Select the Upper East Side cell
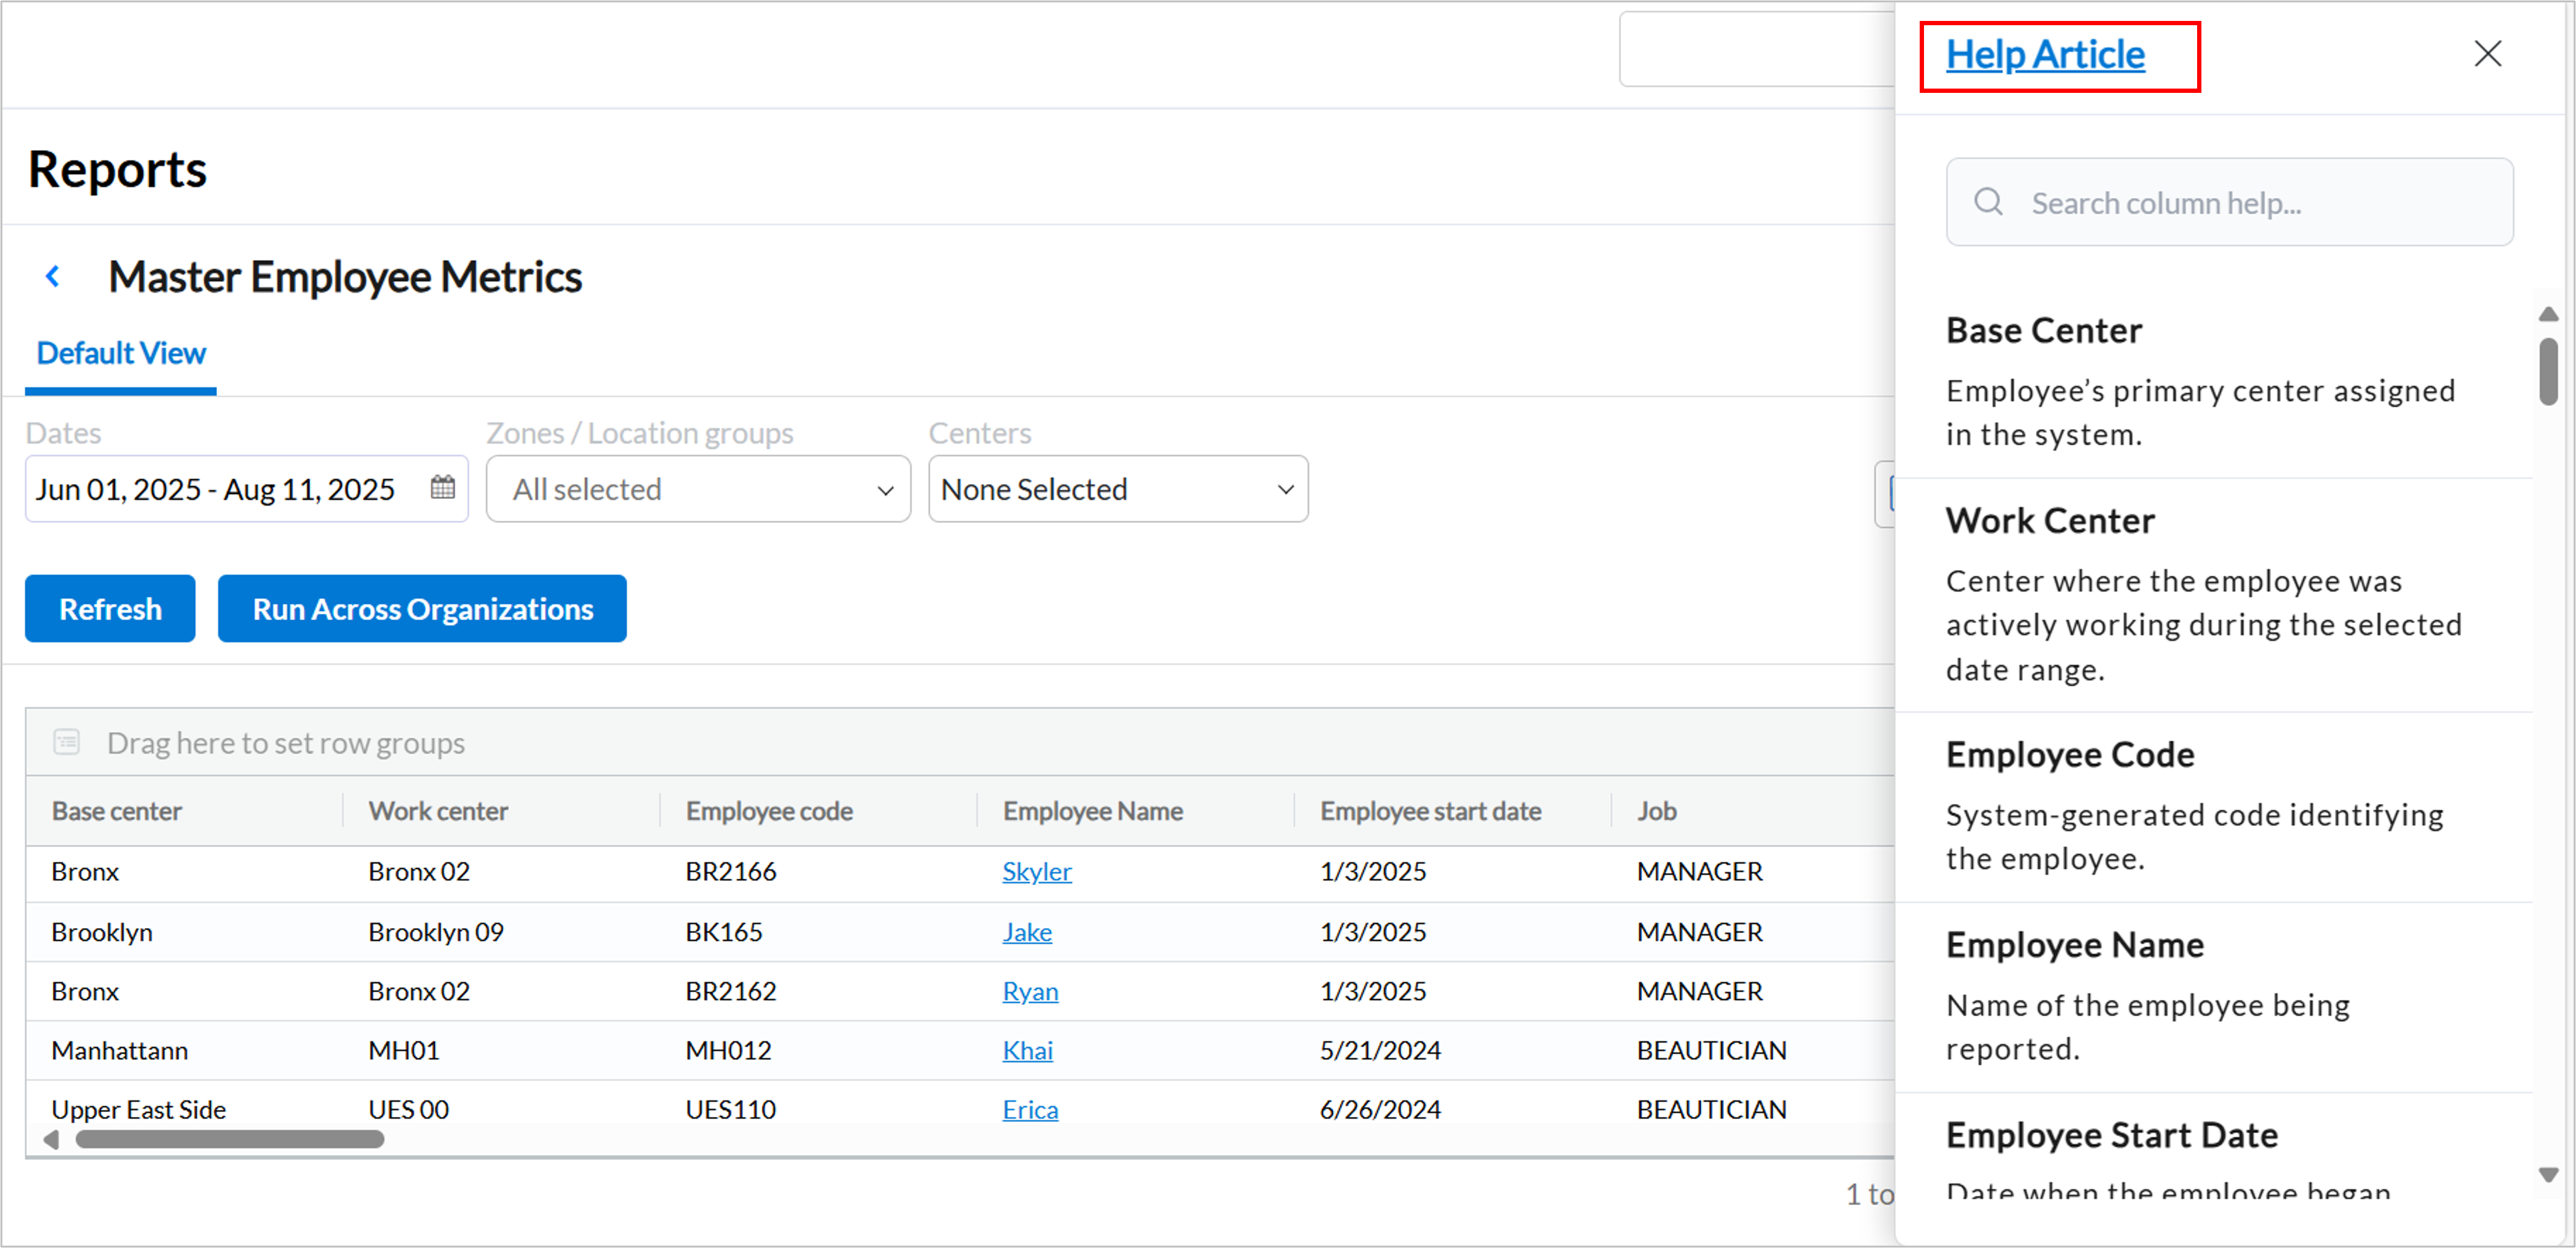This screenshot has width=2576, height=1248. (138, 1109)
